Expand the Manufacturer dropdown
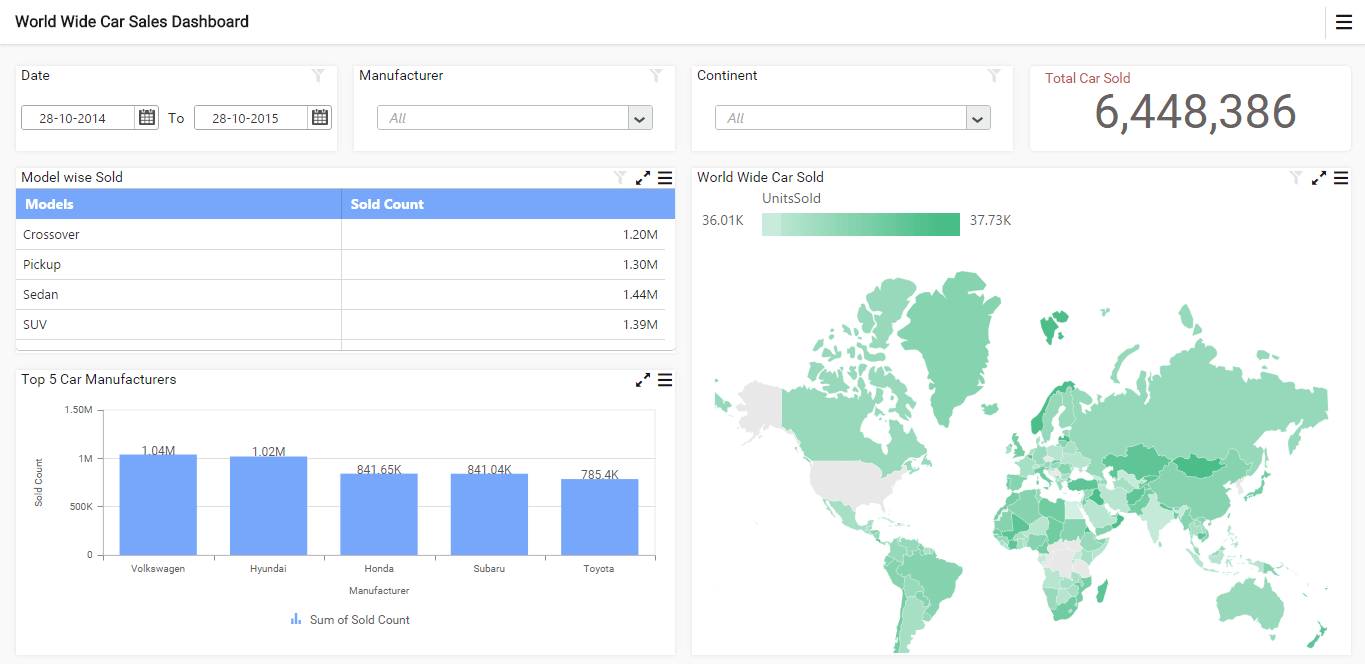This screenshot has height=664, width=1365. (x=640, y=118)
